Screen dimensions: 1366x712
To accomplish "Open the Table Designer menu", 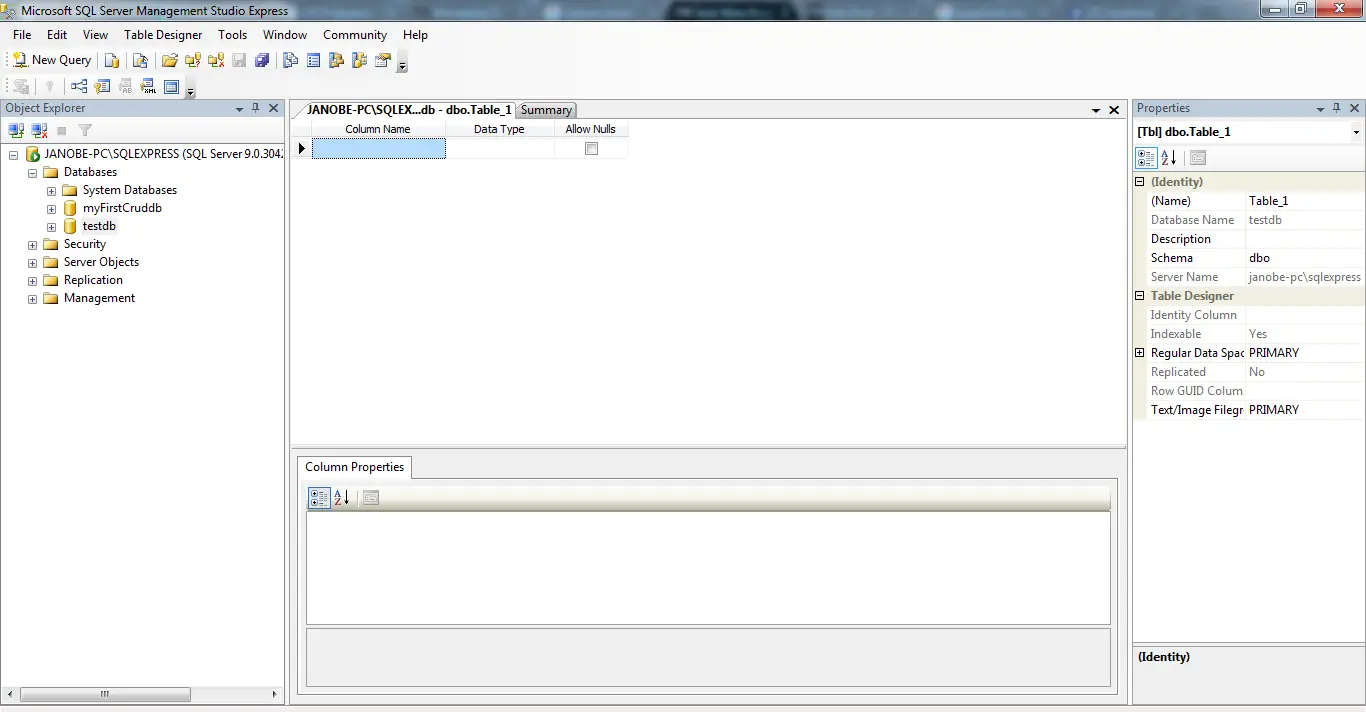I will (163, 35).
